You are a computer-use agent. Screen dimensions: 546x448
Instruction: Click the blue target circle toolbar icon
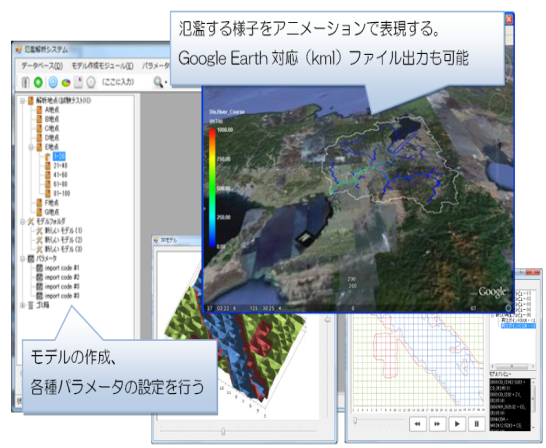click(53, 82)
